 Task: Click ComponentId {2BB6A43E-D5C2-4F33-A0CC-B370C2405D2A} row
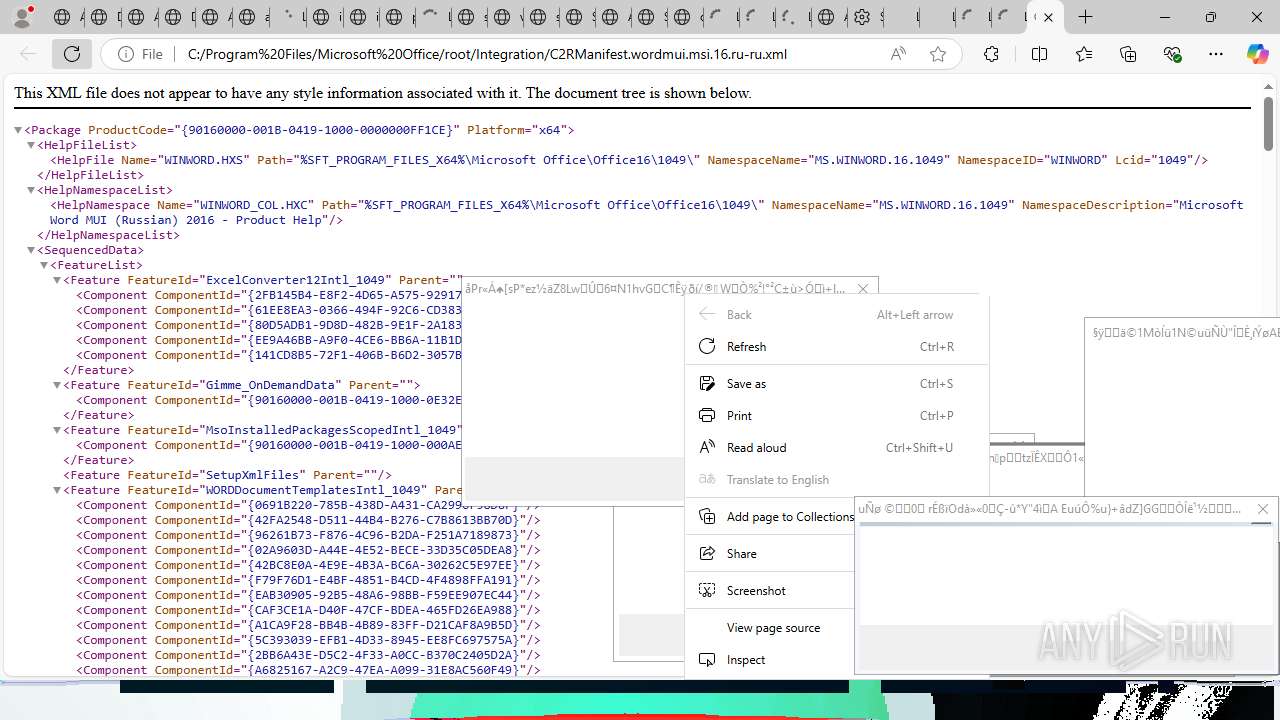tap(308, 655)
